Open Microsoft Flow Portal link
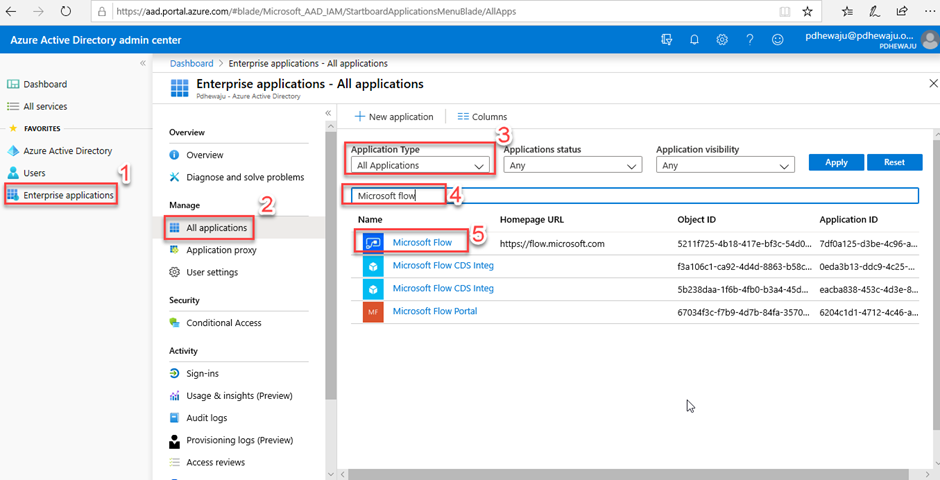This screenshot has width=940, height=480. [435, 311]
